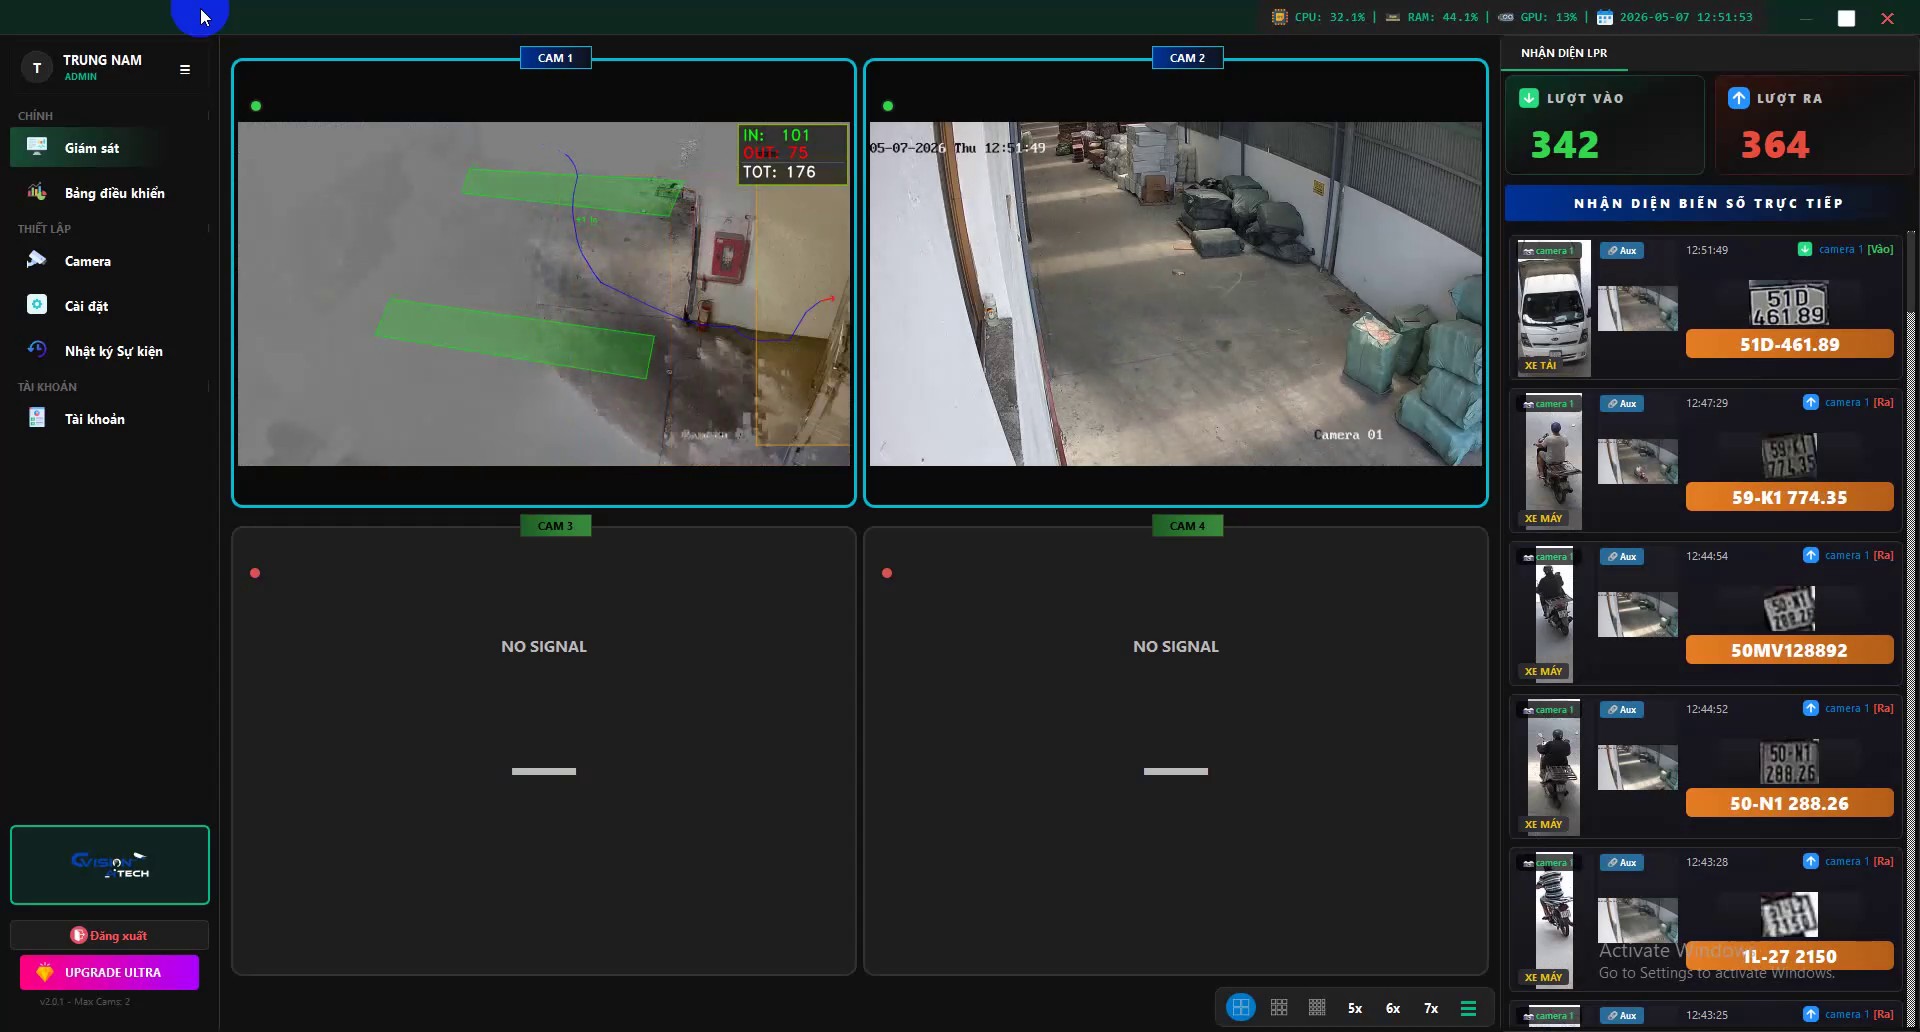Screen dimensions: 1920x1032
Task: Open scene snapshot for 12:44:52 entry
Action: pyautogui.click(x=1638, y=768)
